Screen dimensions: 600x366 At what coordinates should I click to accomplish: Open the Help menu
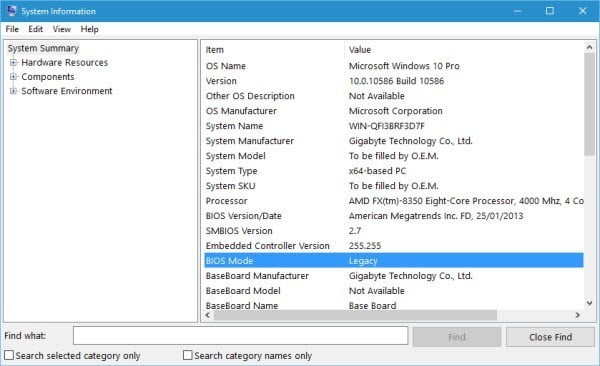[89, 29]
